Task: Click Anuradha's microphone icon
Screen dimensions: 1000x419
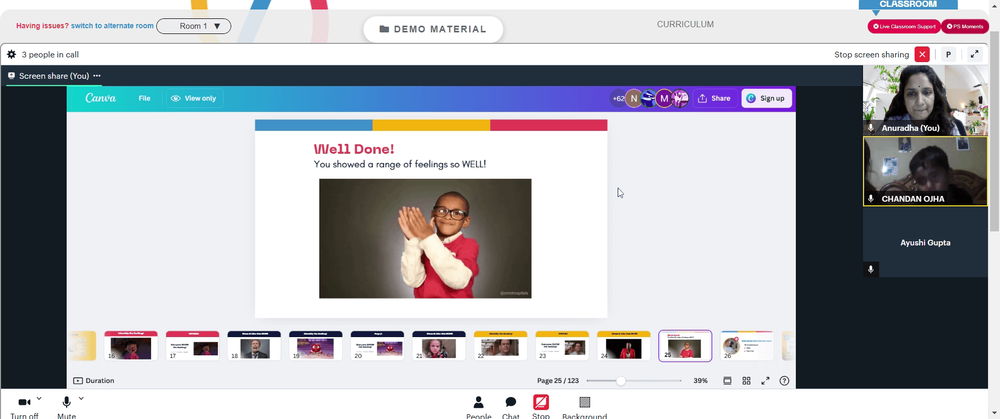Action: click(x=871, y=128)
